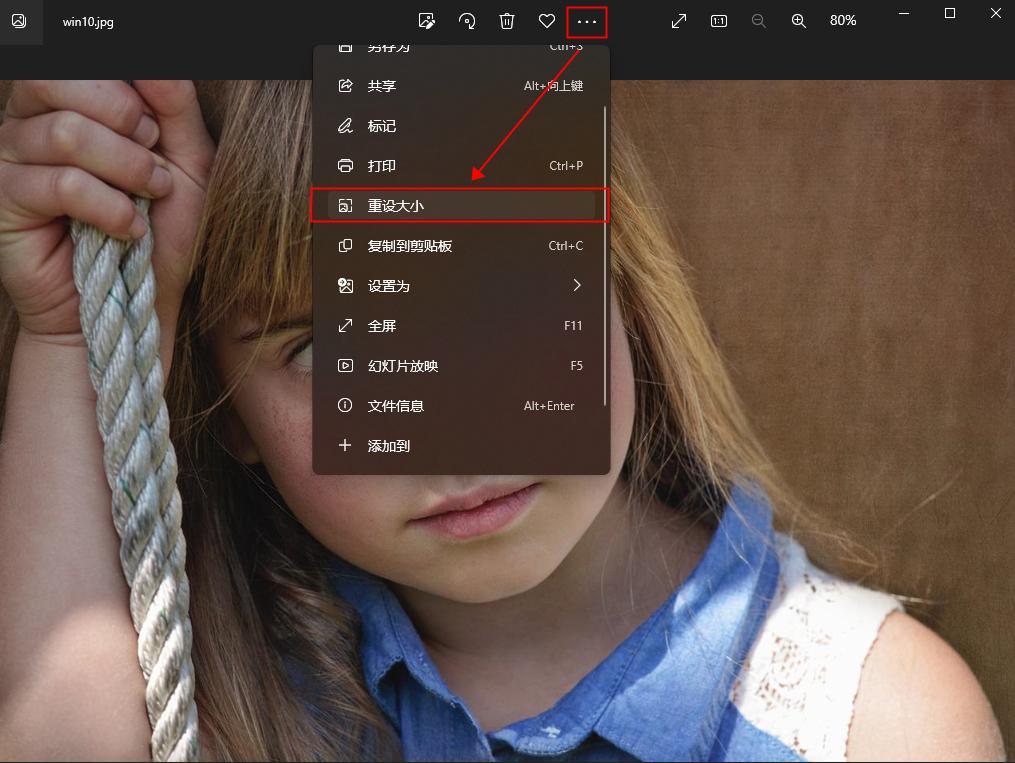This screenshot has height=763, width=1015.
Task: Open the image editing tool
Action: [428, 21]
